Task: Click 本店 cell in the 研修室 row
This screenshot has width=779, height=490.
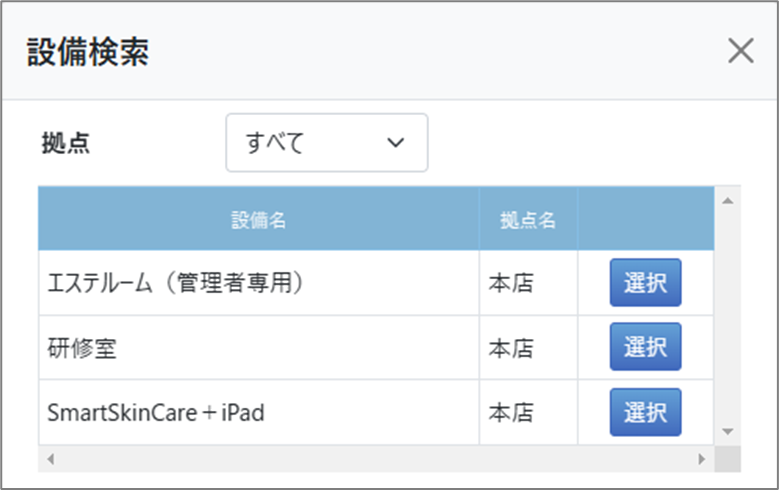Action: tap(511, 348)
